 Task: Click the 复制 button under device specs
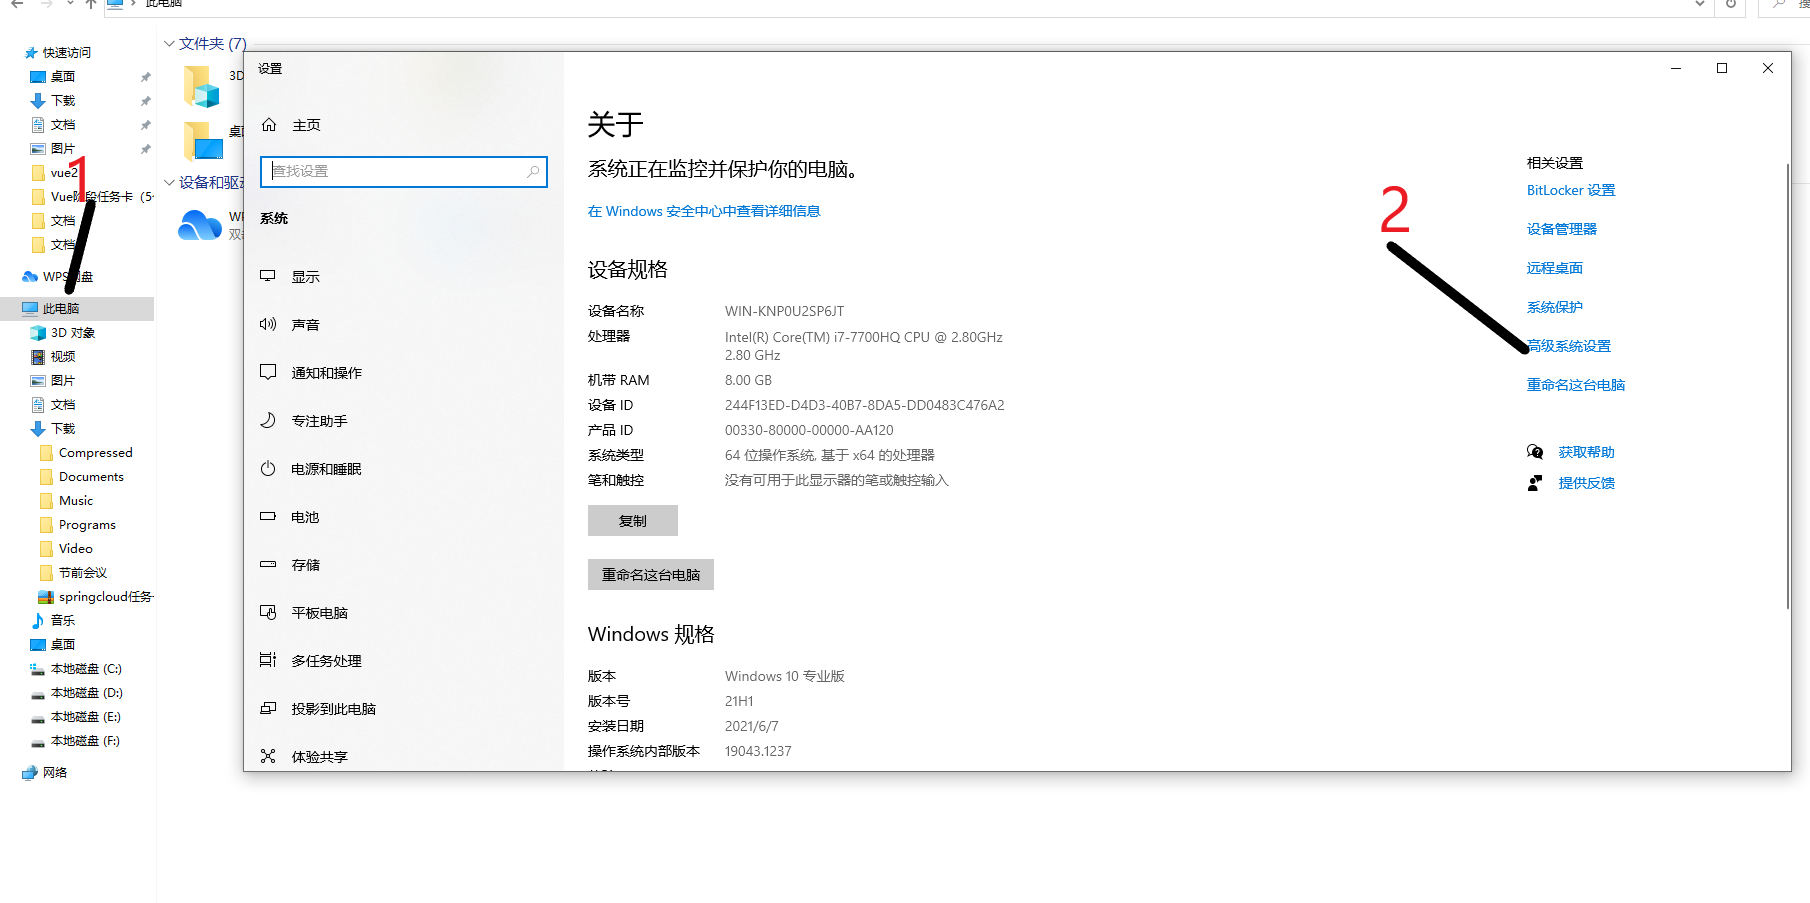(633, 521)
